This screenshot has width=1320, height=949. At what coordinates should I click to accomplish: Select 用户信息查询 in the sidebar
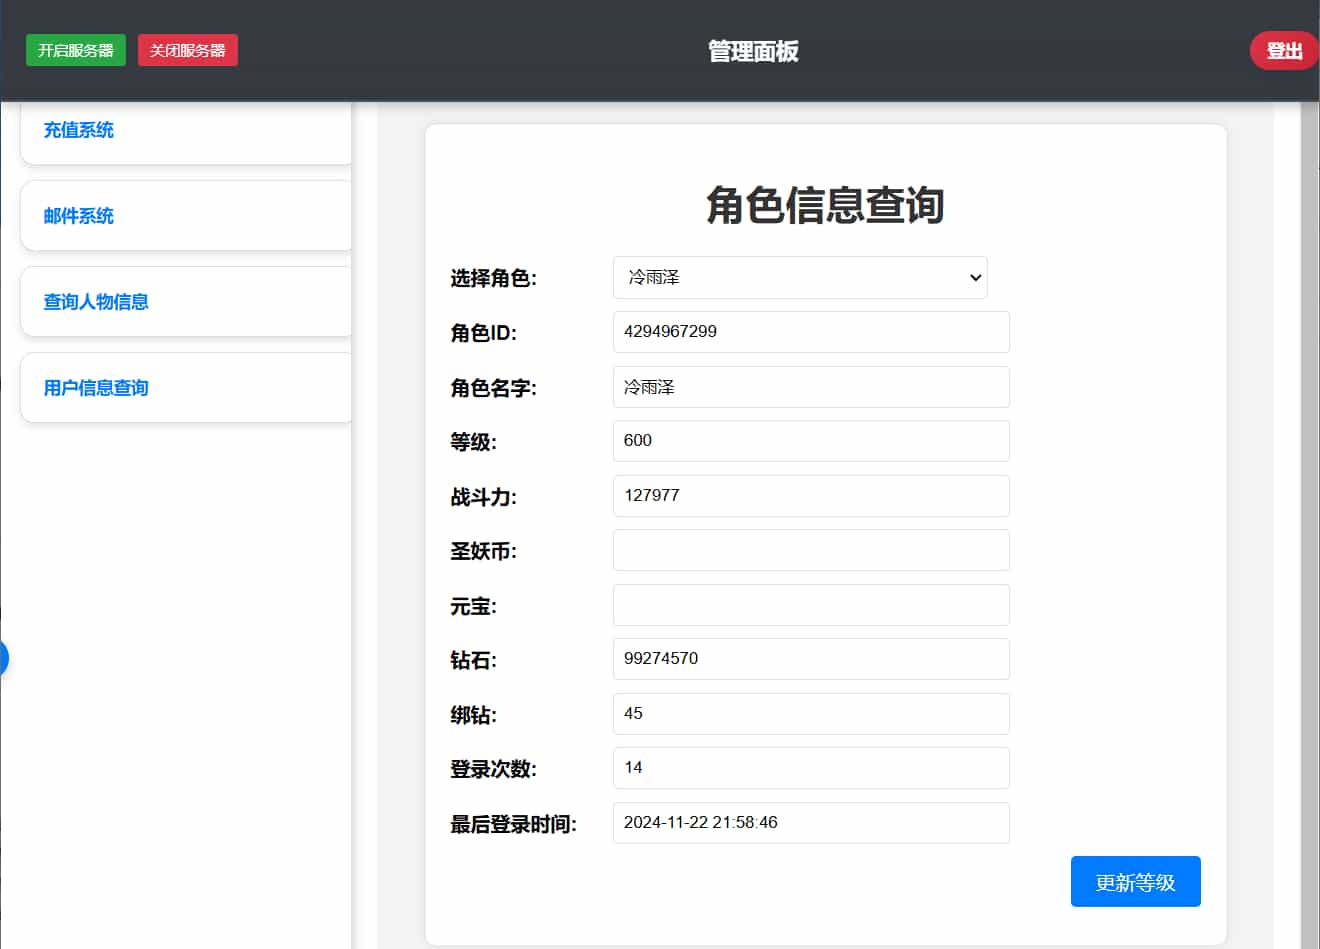tap(93, 388)
